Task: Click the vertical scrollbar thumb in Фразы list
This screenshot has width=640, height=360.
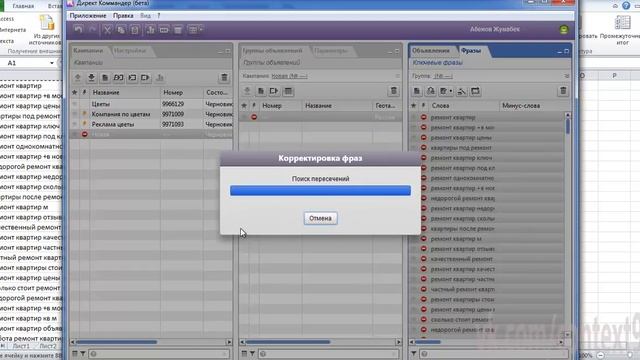Action: pos(568,126)
